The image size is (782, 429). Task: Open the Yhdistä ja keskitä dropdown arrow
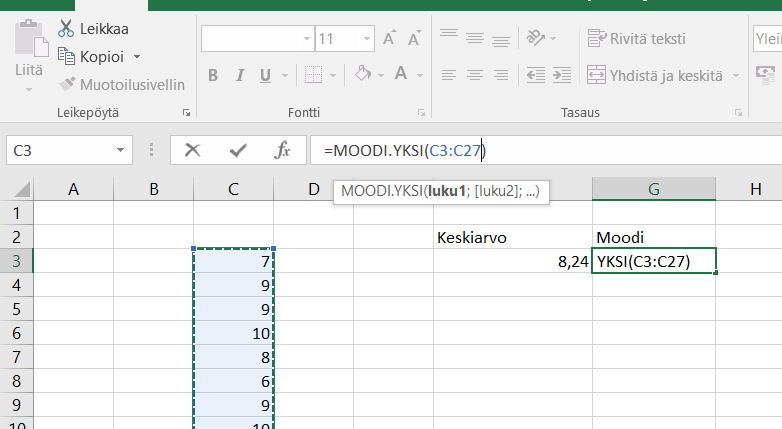[736, 75]
